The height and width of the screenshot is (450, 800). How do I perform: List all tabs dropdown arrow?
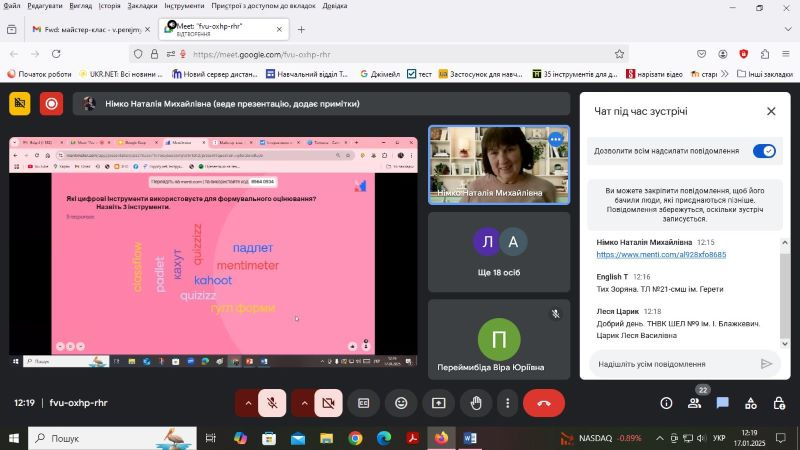(788, 30)
